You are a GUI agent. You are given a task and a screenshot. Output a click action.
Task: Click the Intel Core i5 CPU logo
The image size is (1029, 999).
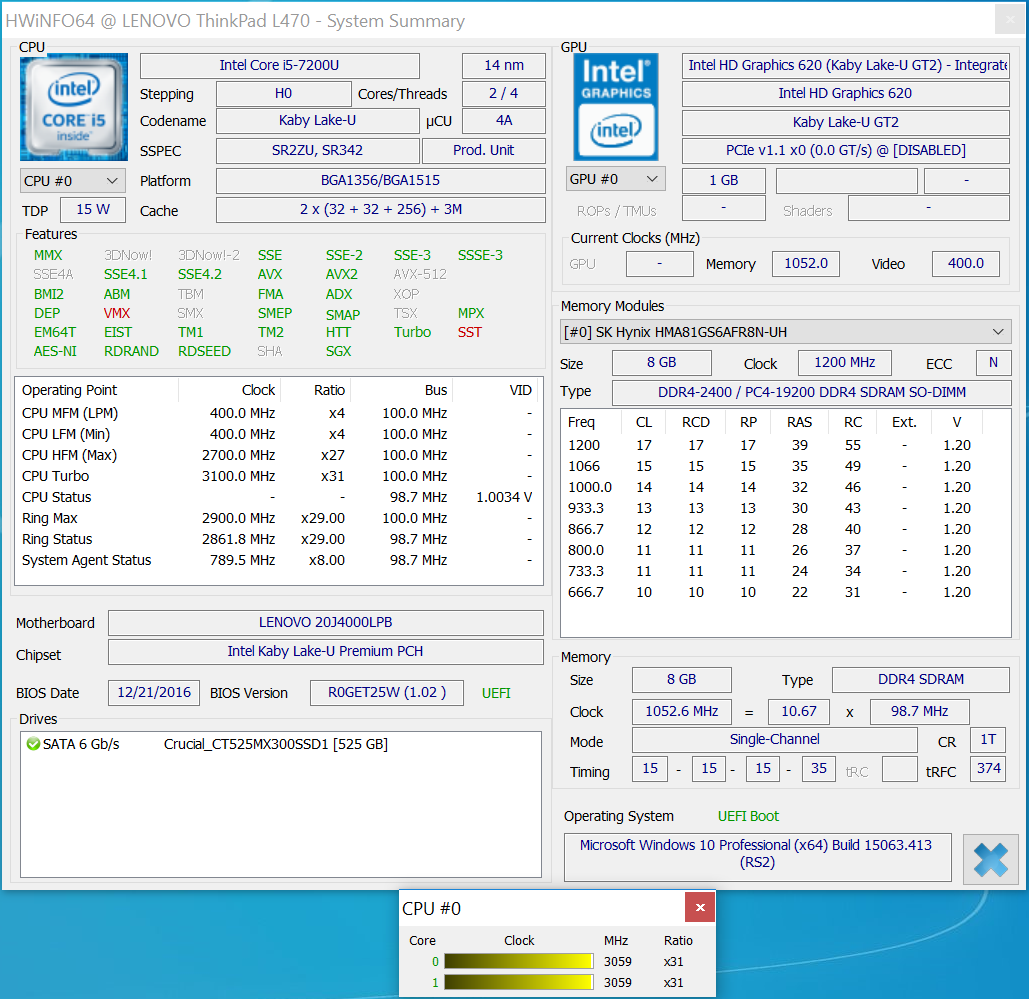click(x=74, y=108)
